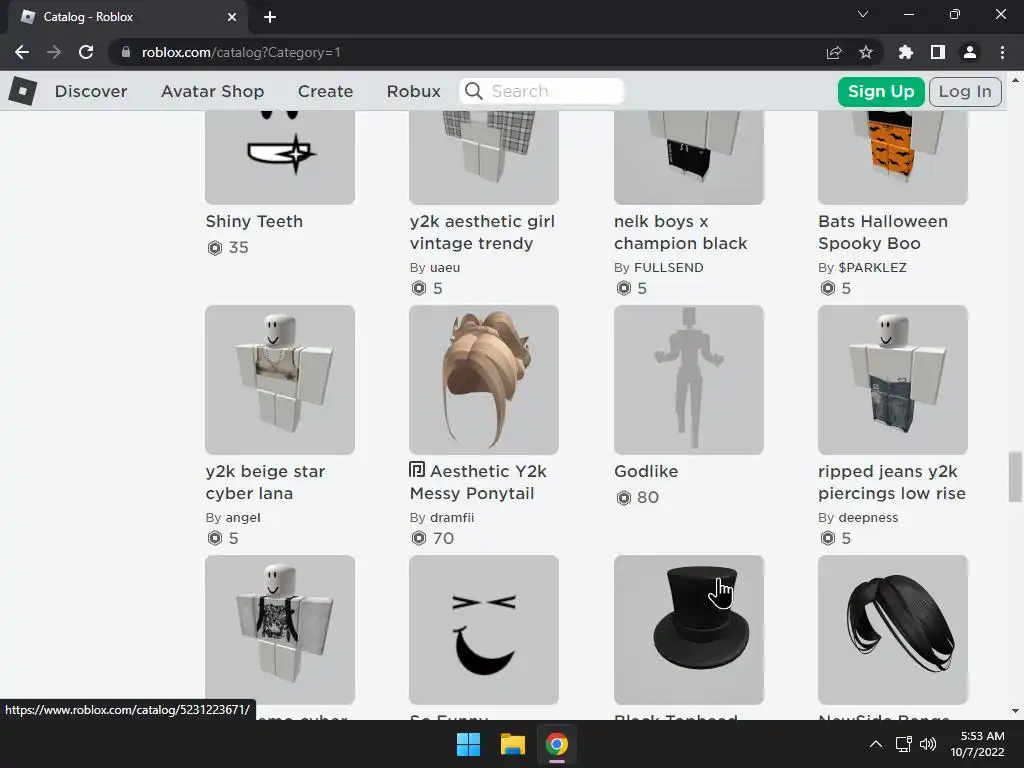
Task: Open Aesthetic Y2k Messy Ponytail title
Action: pos(478,483)
